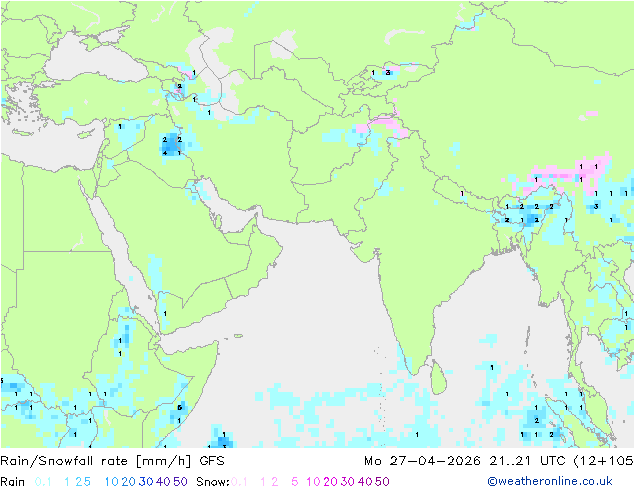Select the rain legend value 10
The height and width of the screenshot is (490, 634).
tap(112, 482)
